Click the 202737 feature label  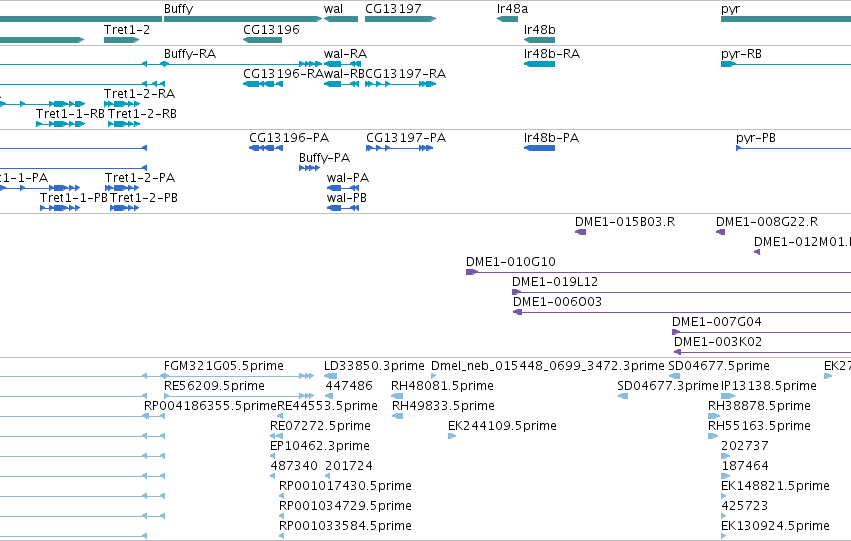[x=745, y=447]
